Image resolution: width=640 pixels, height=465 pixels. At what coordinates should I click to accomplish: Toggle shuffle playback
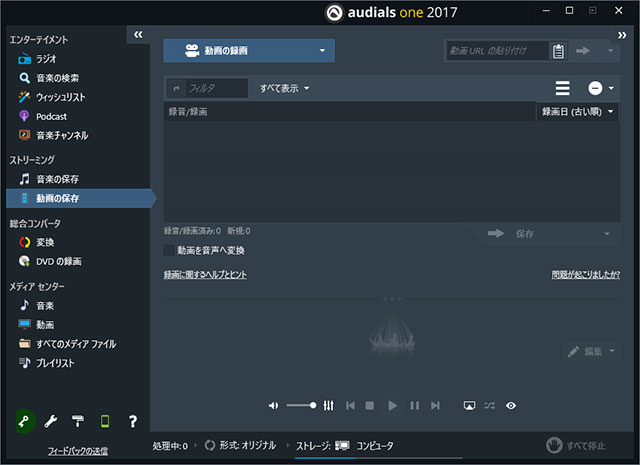pyautogui.click(x=489, y=405)
